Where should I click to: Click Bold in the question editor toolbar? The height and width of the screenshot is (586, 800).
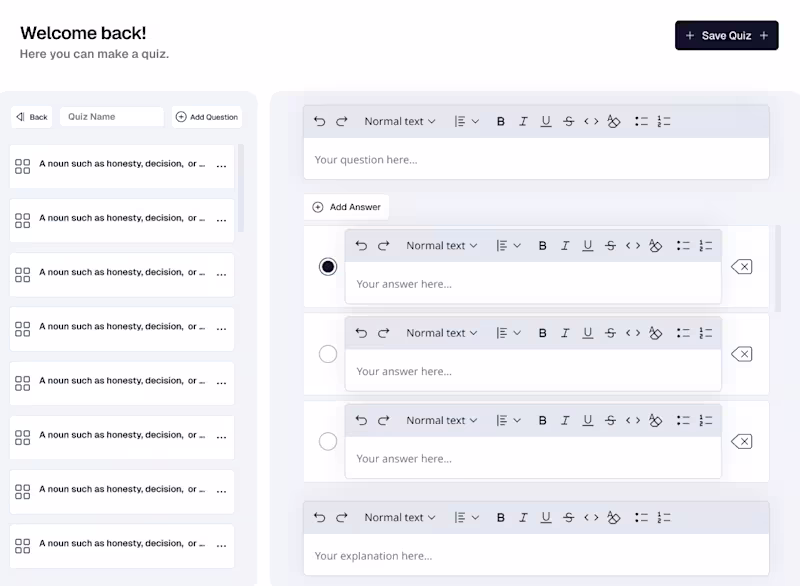(501, 121)
